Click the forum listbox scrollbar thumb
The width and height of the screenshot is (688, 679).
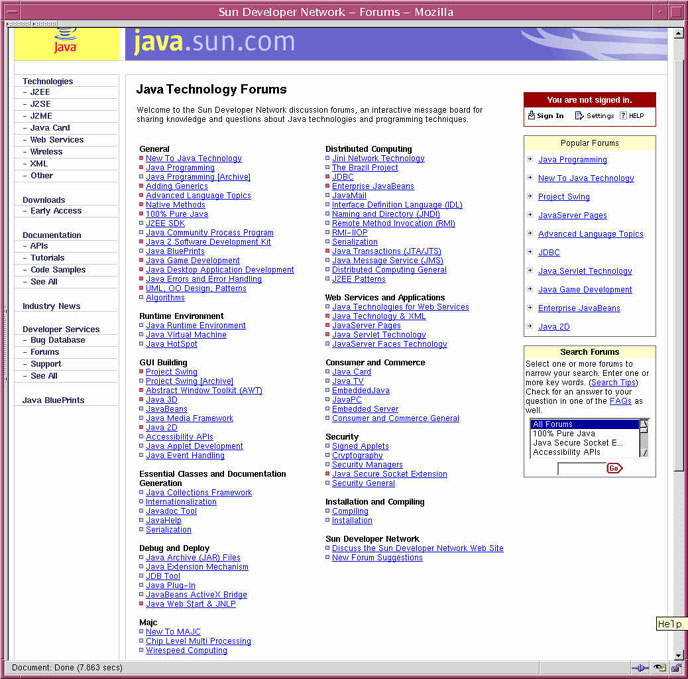tap(644, 431)
